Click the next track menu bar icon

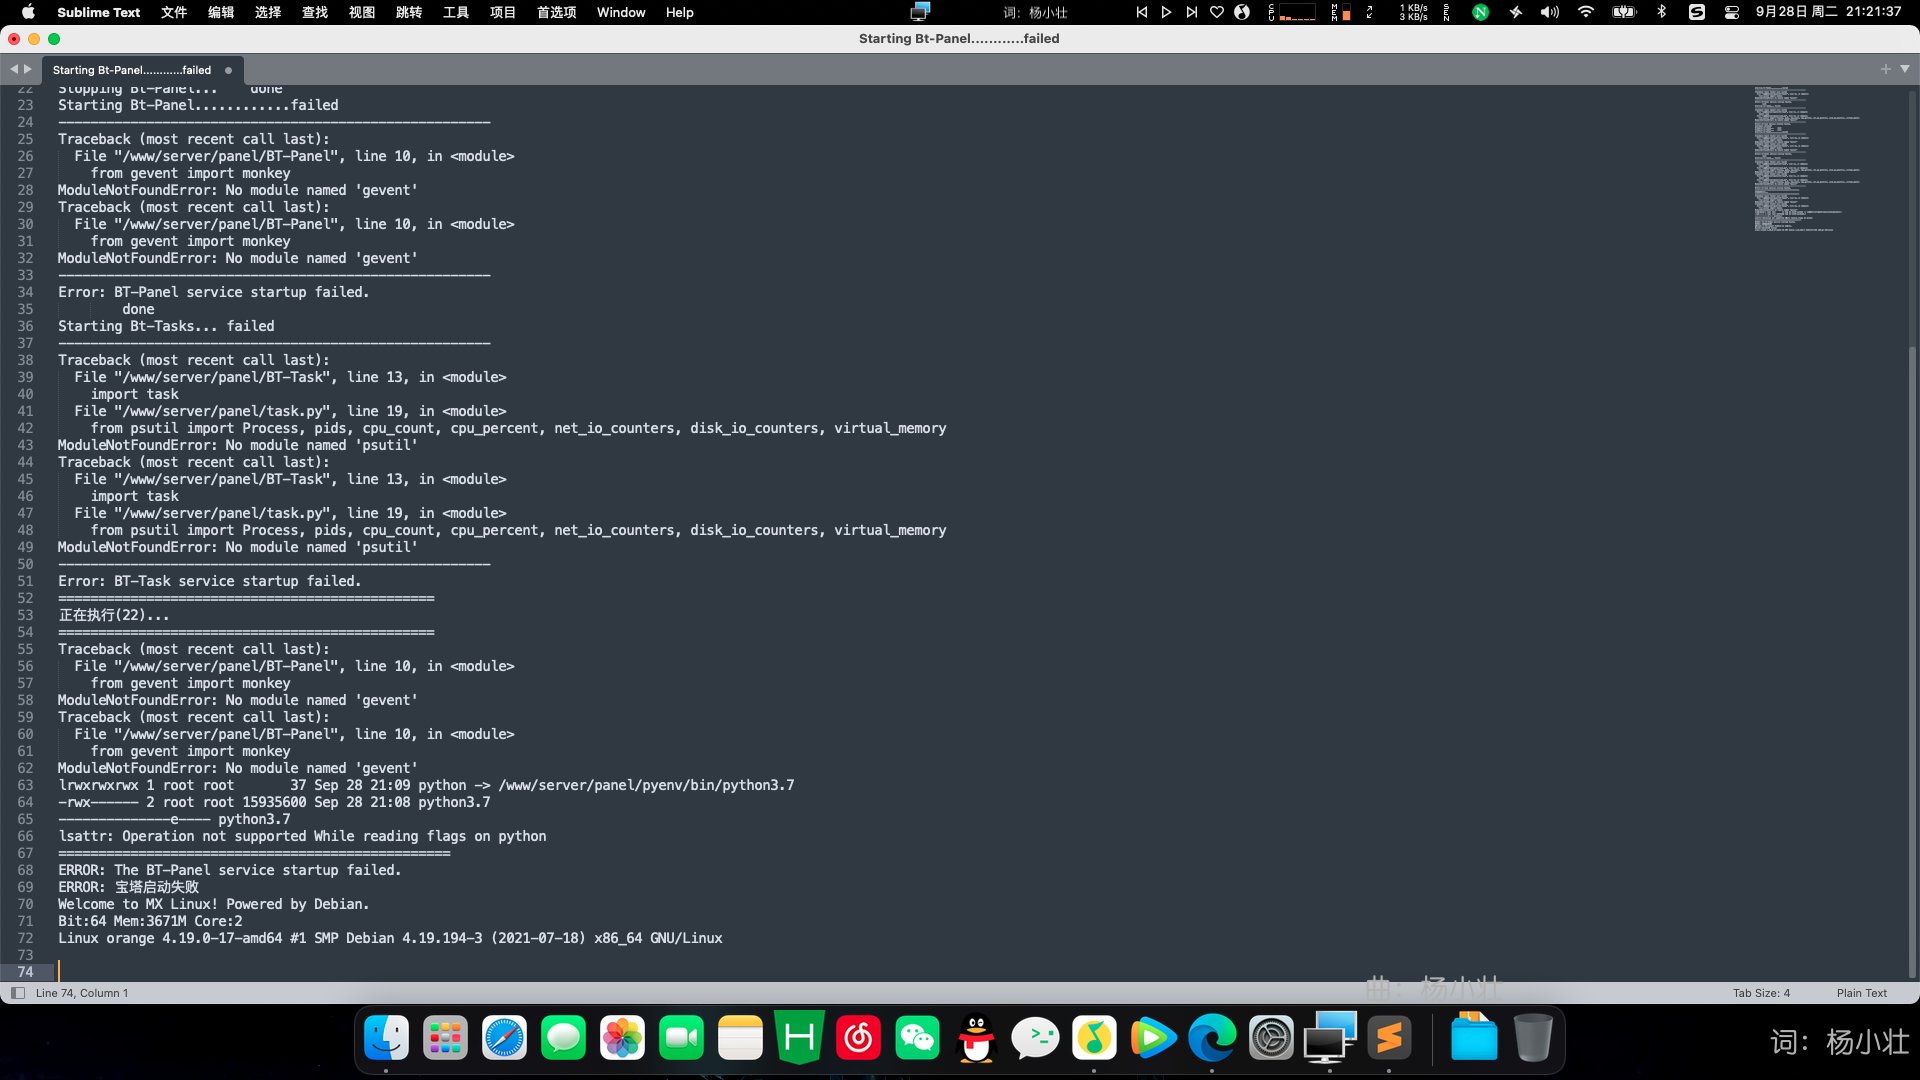click(x=1191, y=12)
